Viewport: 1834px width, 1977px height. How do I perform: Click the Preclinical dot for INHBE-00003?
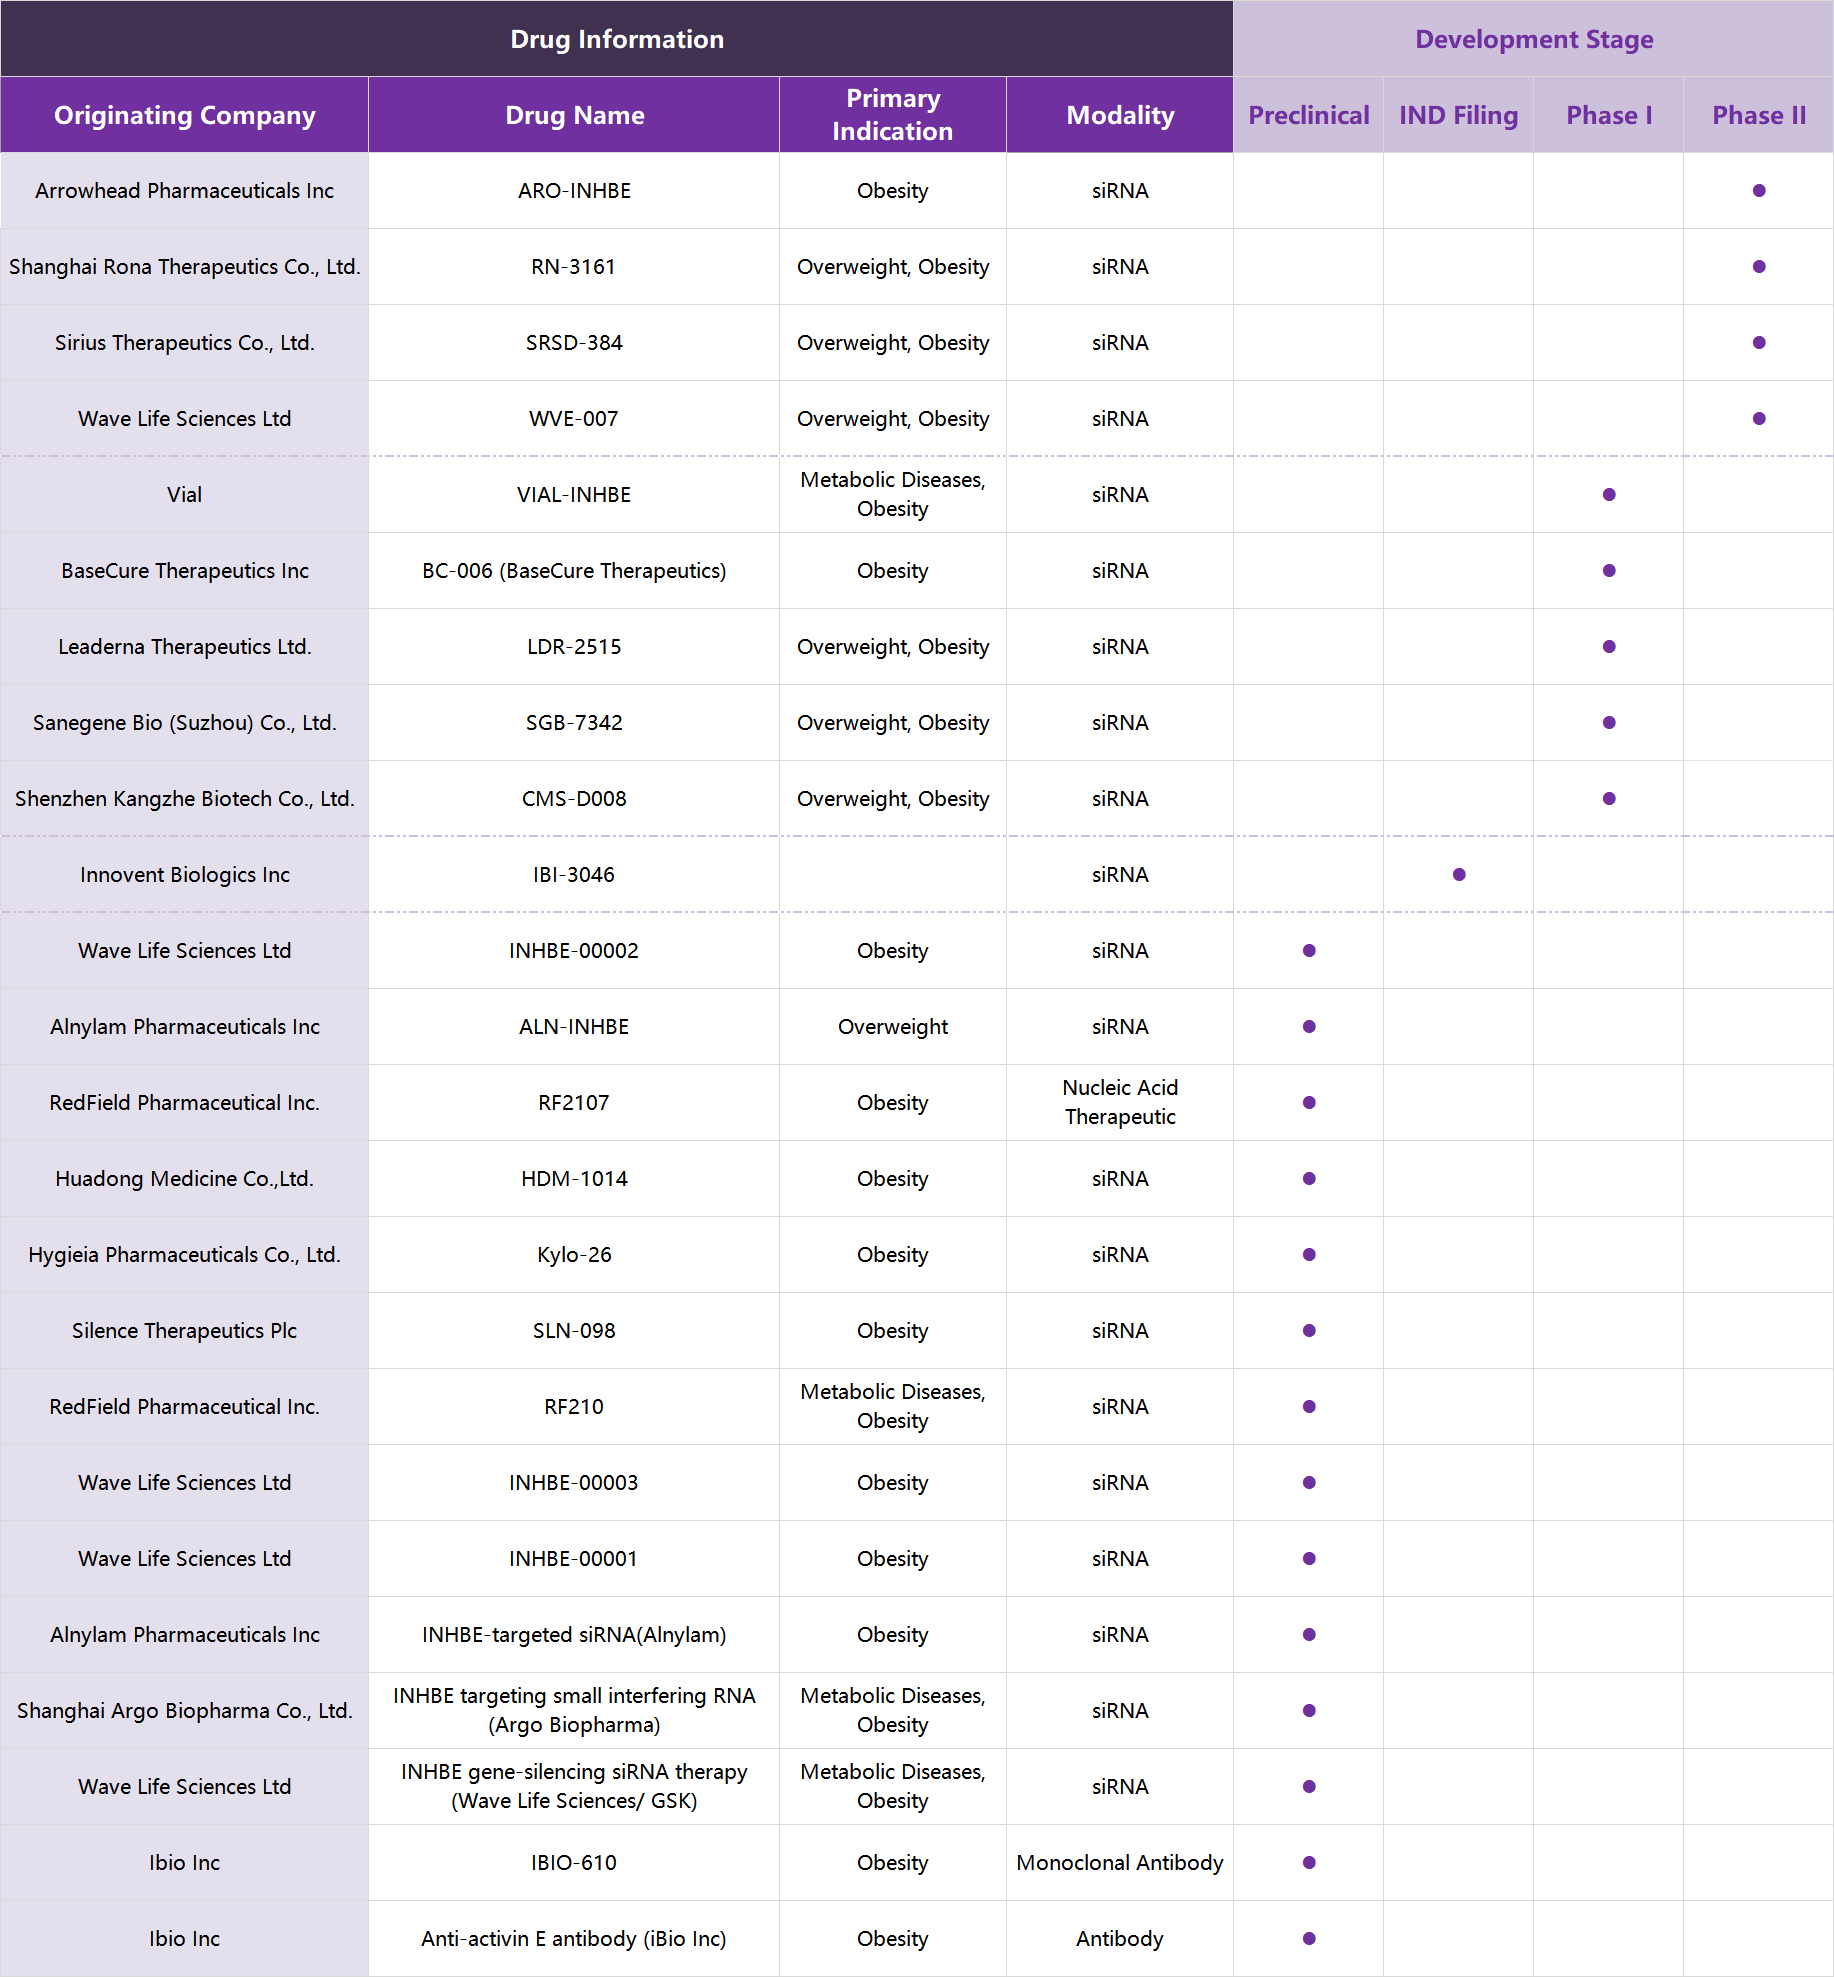tap(1309, 1483)
